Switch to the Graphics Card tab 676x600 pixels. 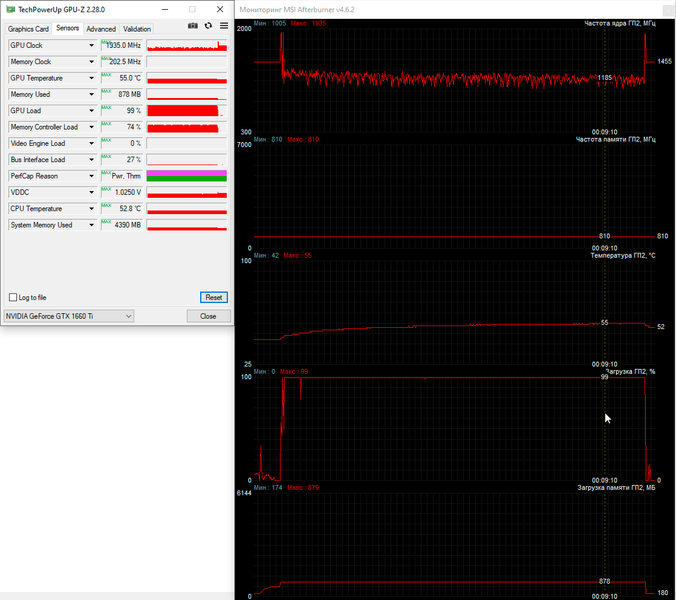point(28,29)
